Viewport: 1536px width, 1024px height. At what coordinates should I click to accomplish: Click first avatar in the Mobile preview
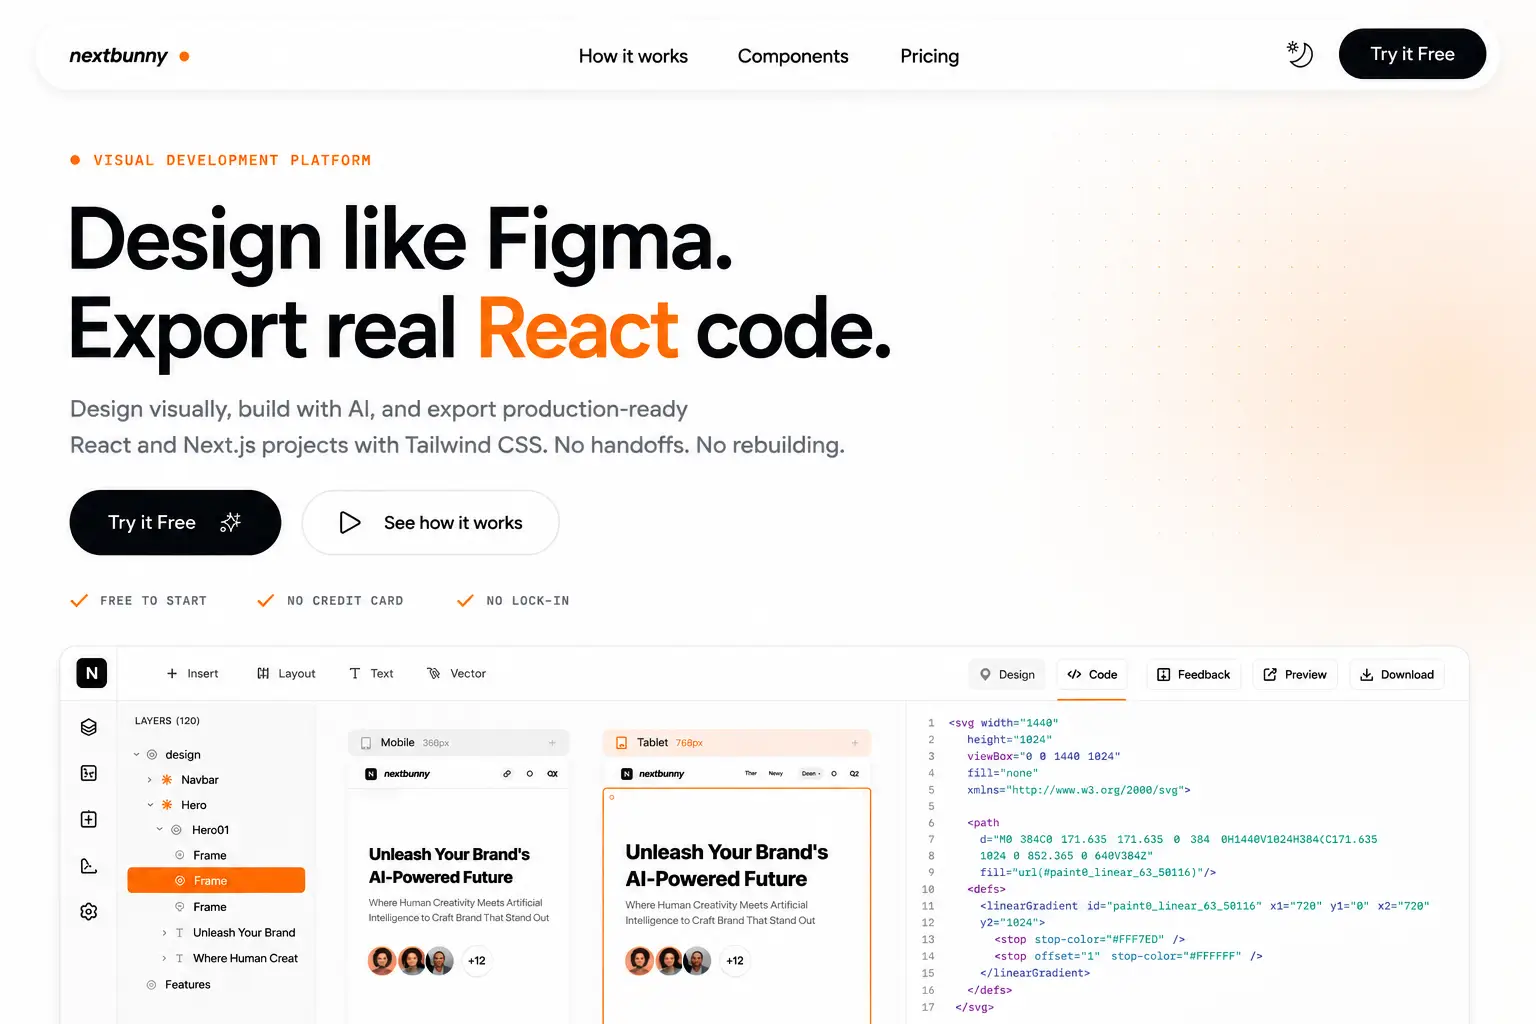[x=382, y=961]
